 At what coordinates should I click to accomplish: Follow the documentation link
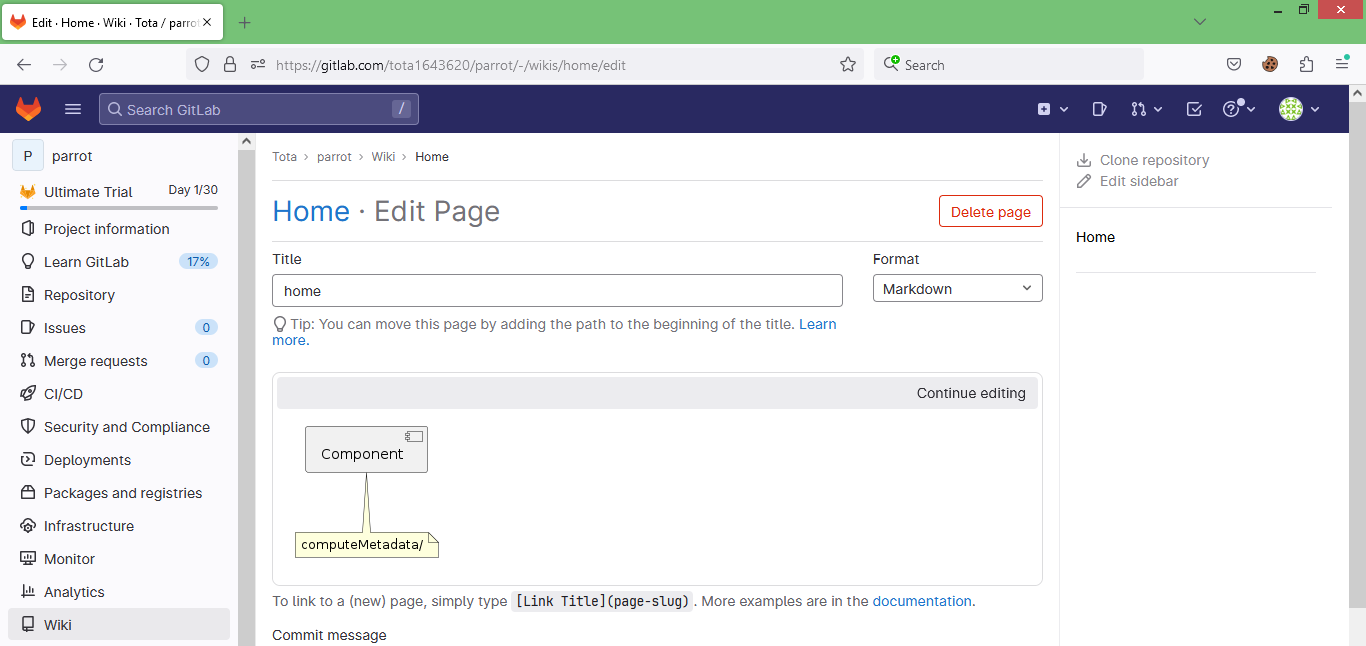click(x=922, y=601)
